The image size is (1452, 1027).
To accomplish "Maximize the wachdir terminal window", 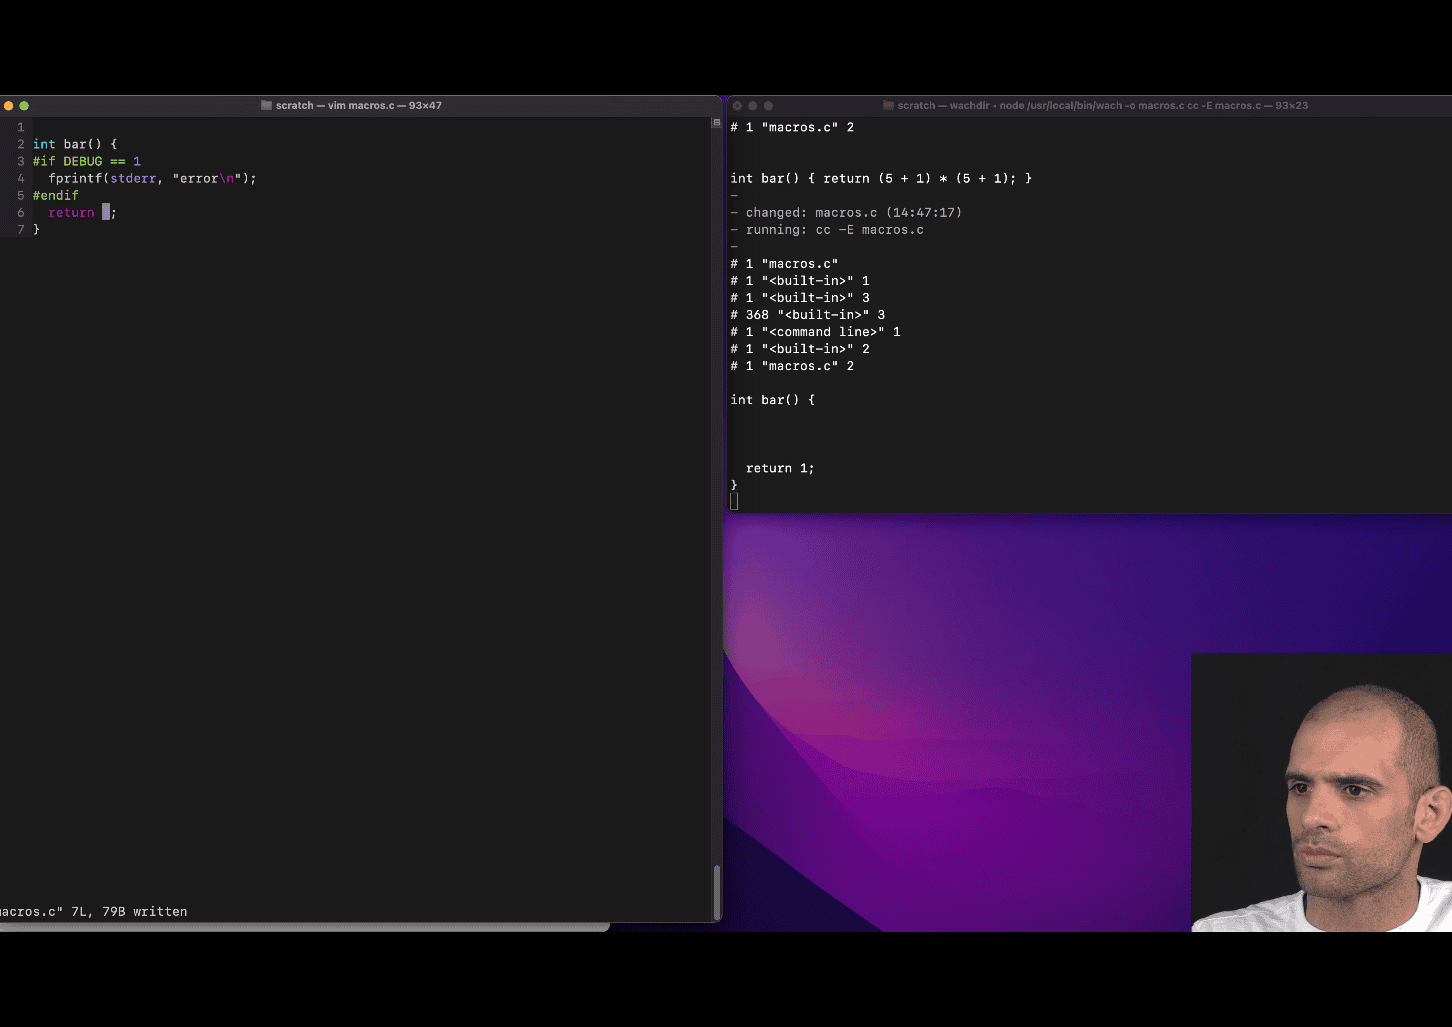I will tap(768, 105).
